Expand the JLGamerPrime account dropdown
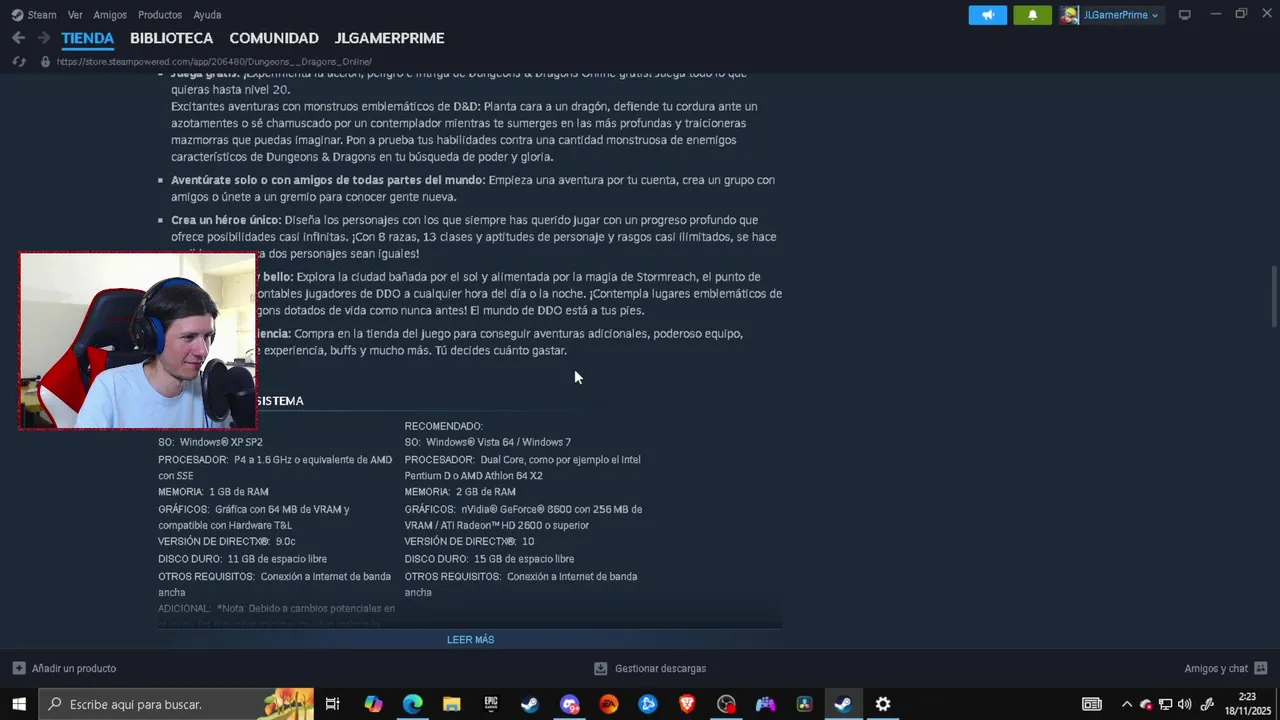The height and width of the screenshot is (720, 1280). [1121, 15]
